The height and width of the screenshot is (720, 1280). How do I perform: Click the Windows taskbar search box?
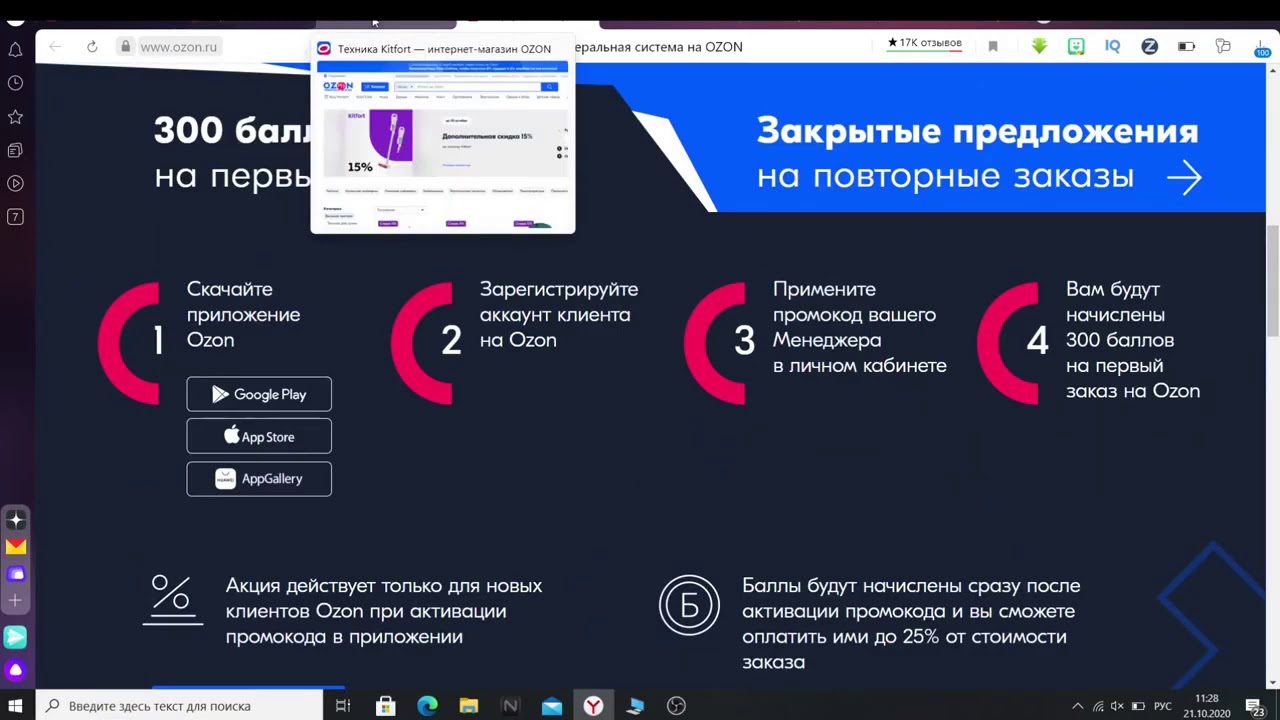pyautogui.click(x=179, y=706)
